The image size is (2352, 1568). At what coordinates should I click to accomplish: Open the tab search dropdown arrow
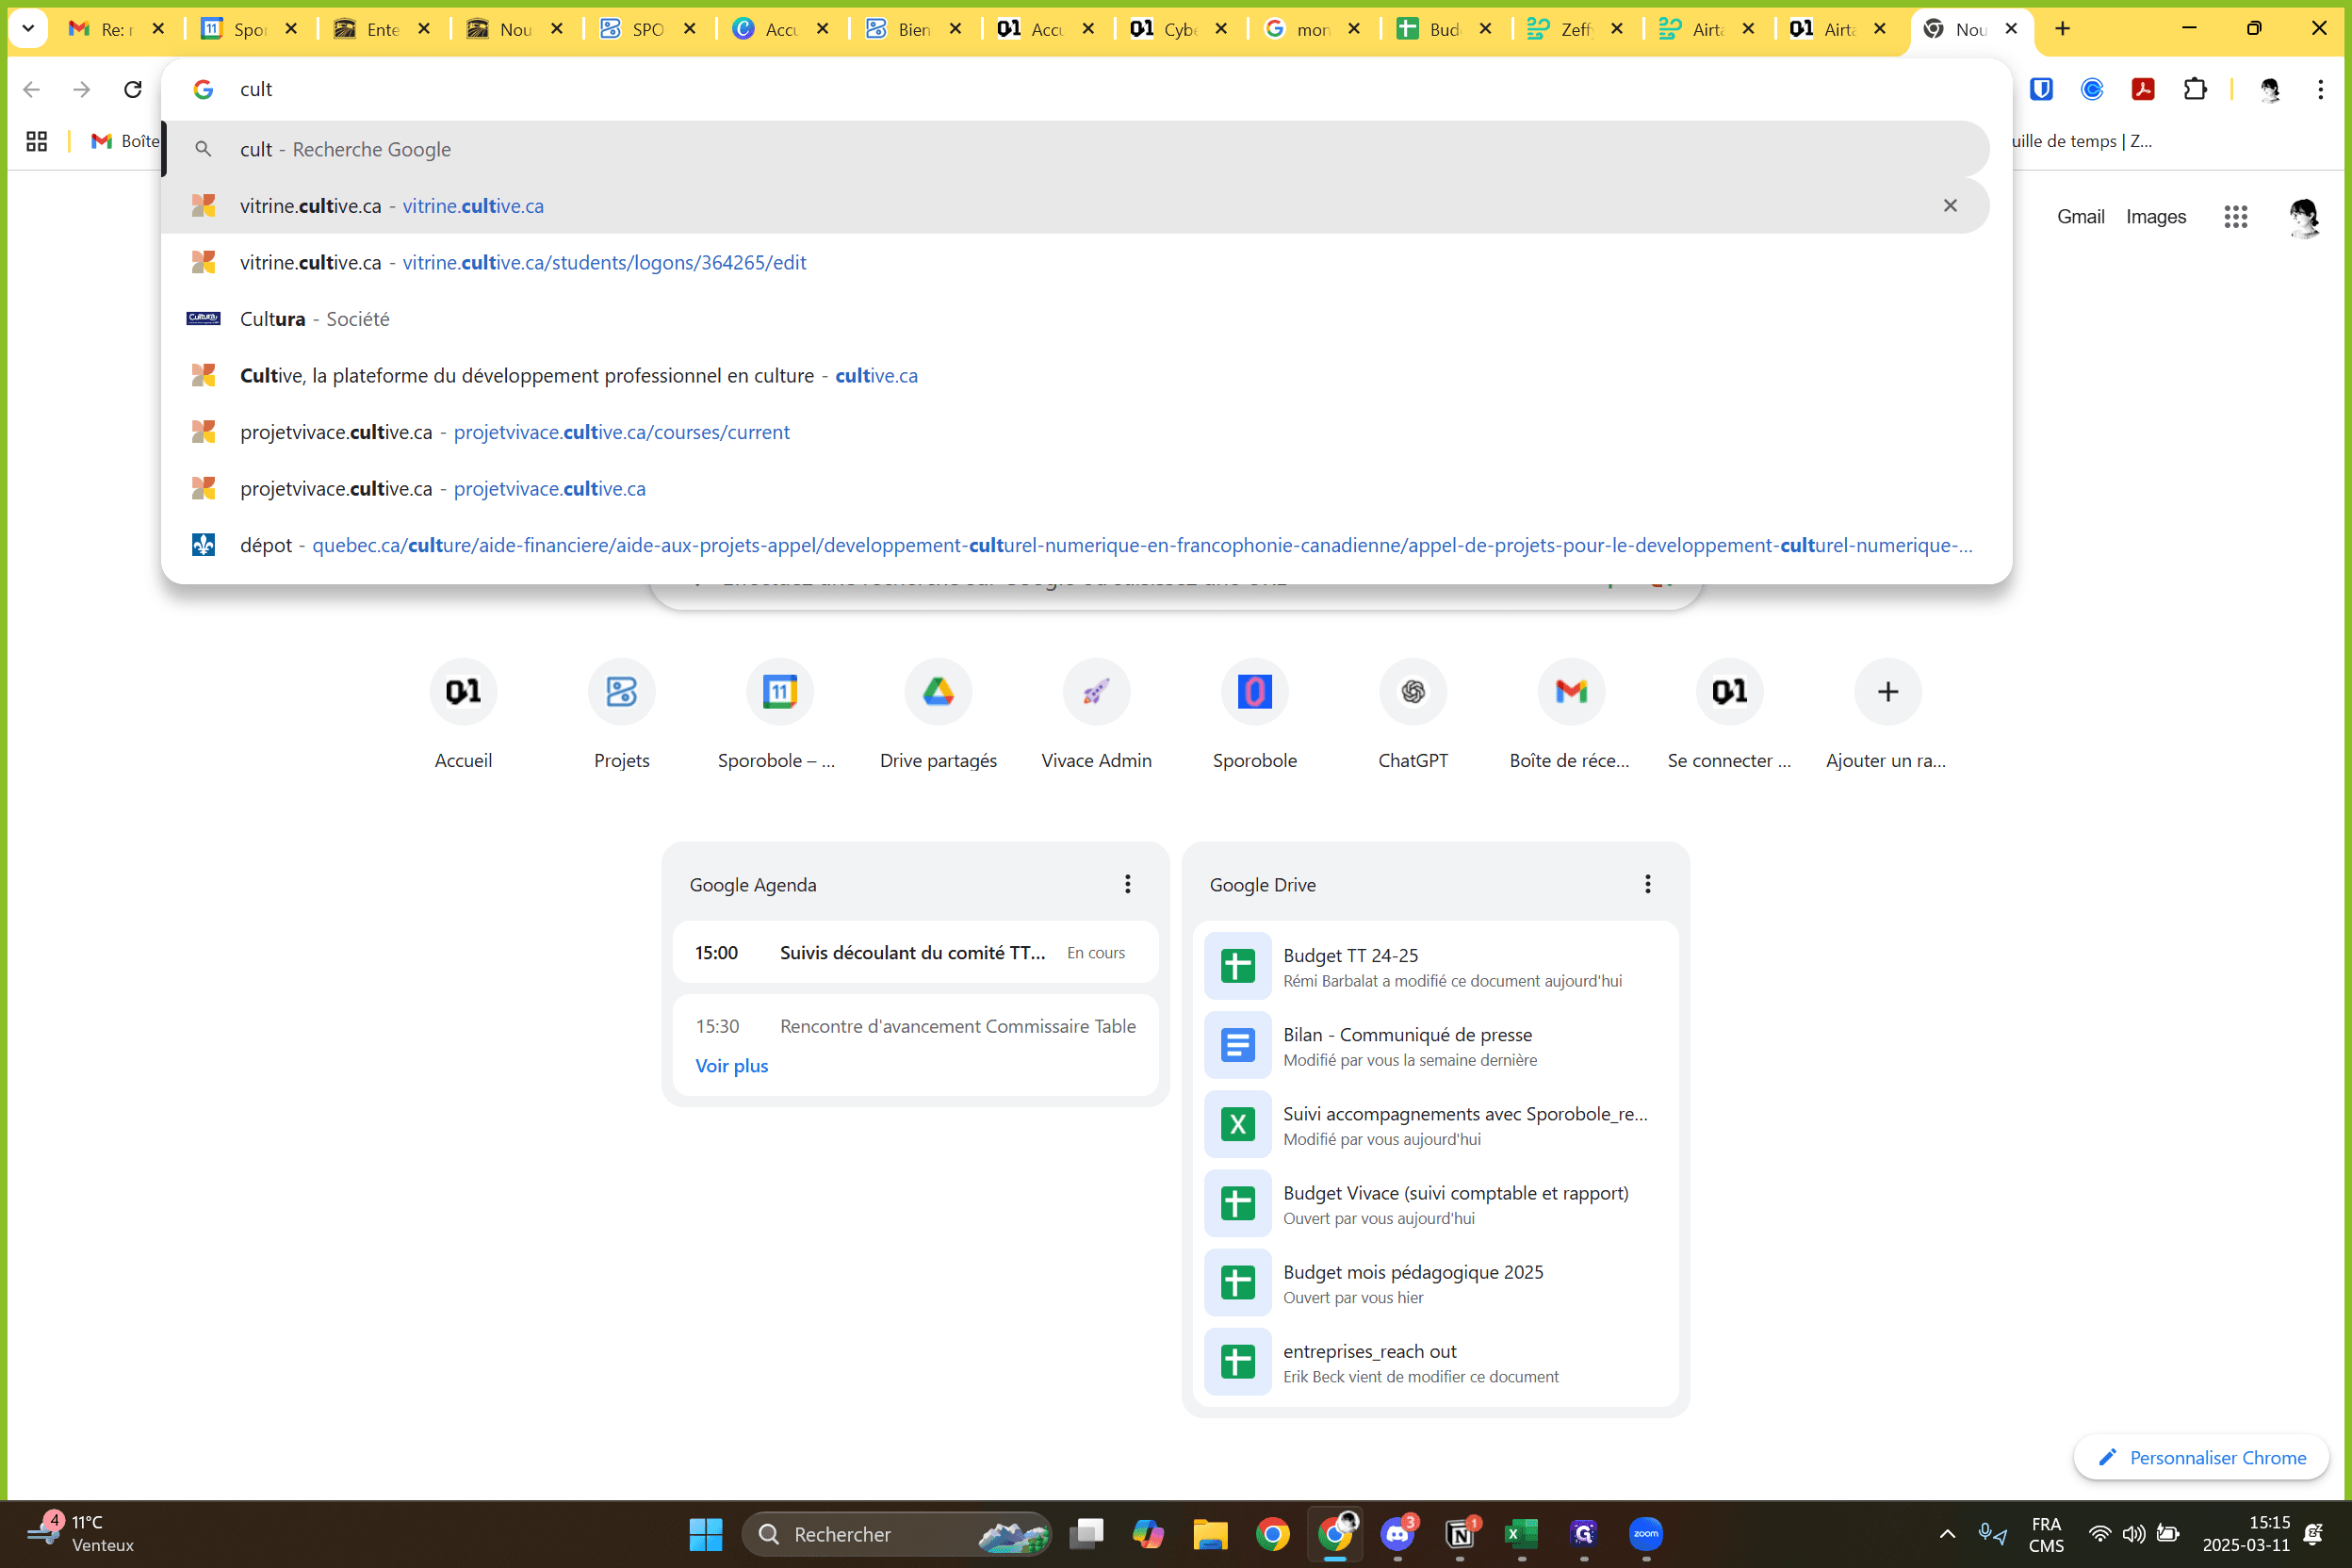point(28,28)
